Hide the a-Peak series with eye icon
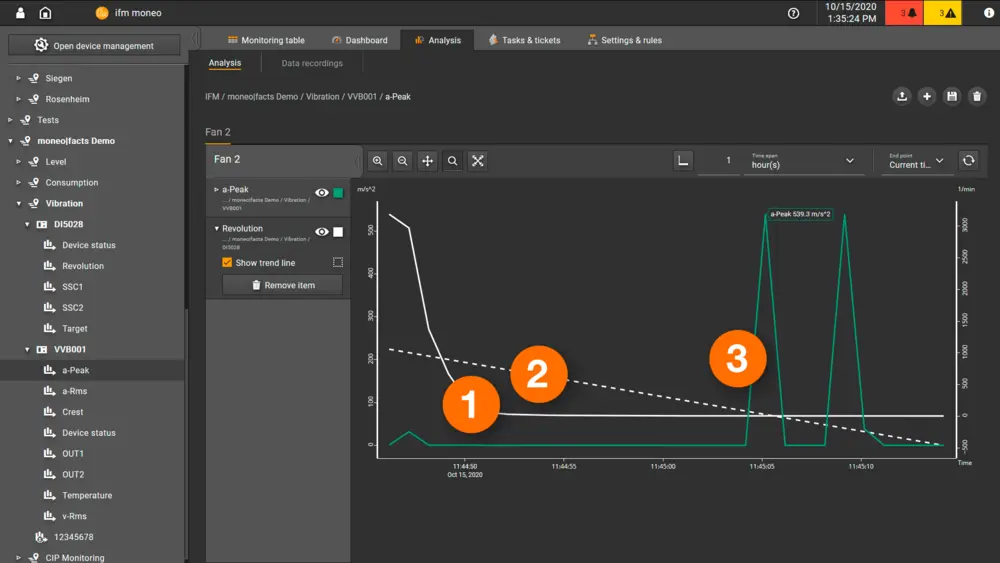Viewport: 1000px width, 563px height. [322, 193]
